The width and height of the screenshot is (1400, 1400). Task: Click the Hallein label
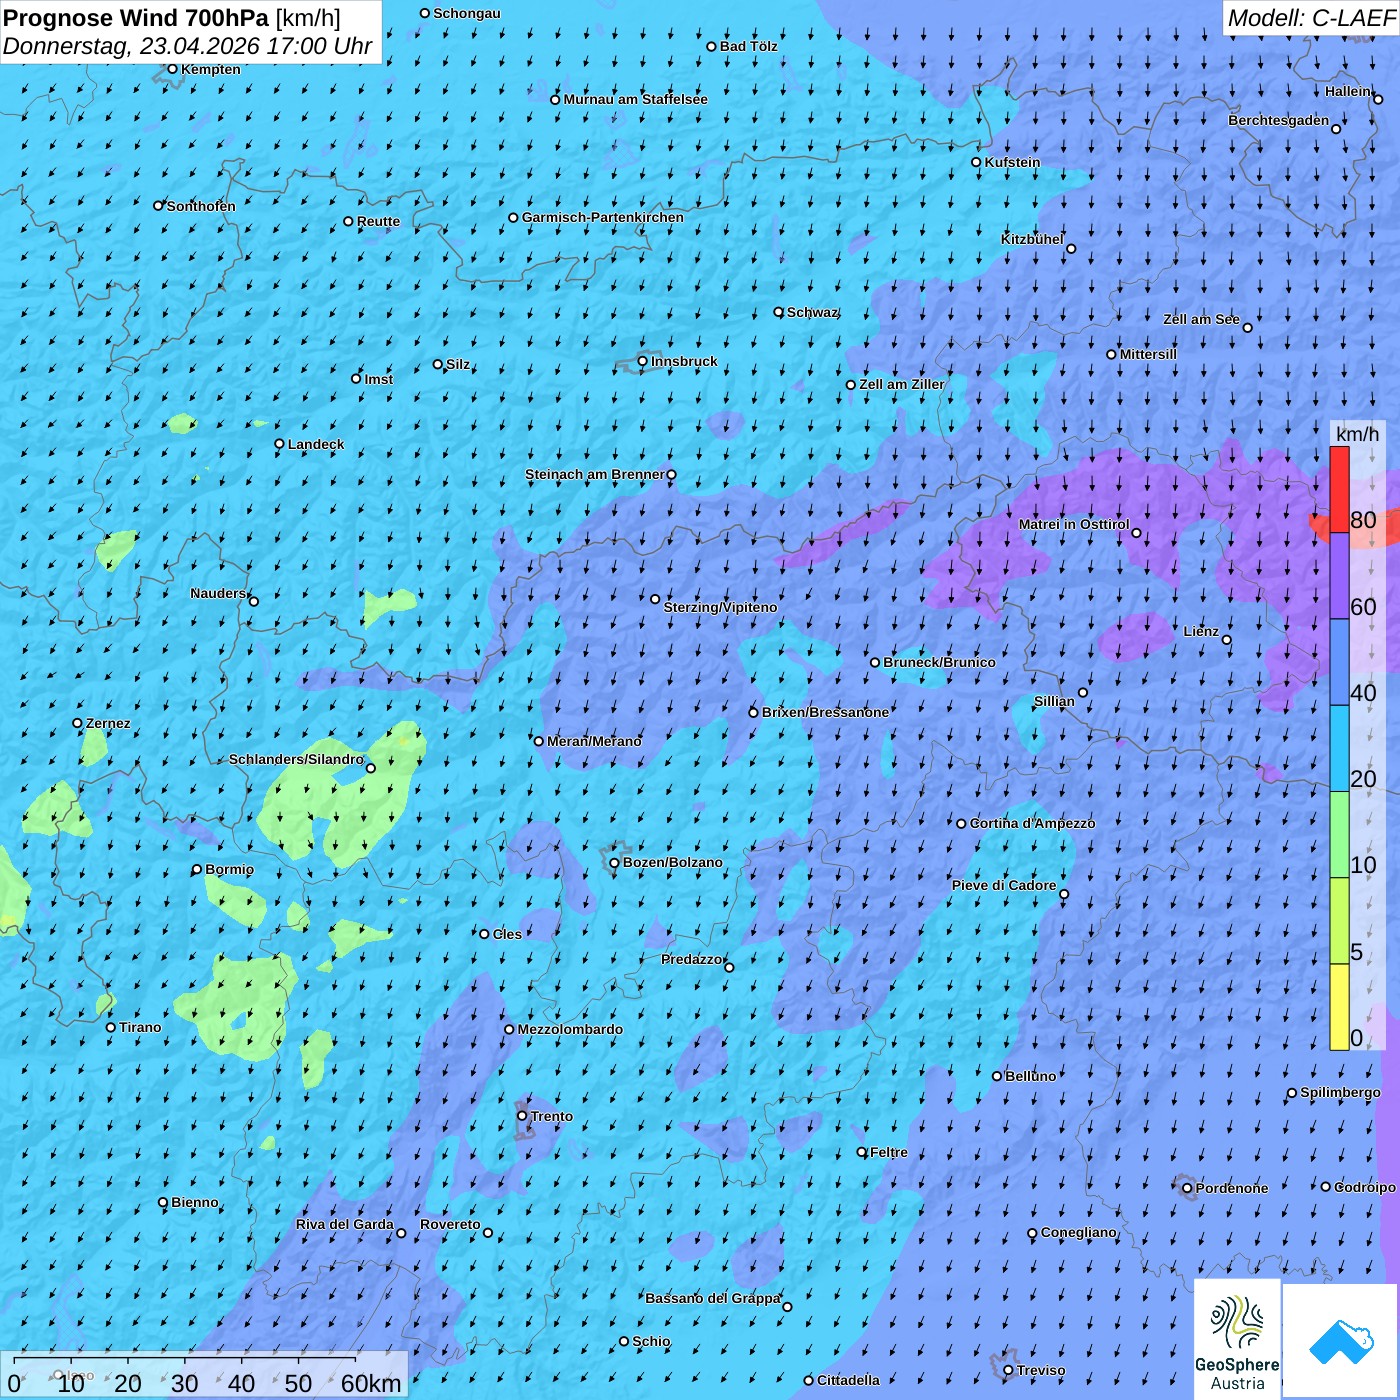(x=1348, y=91)
